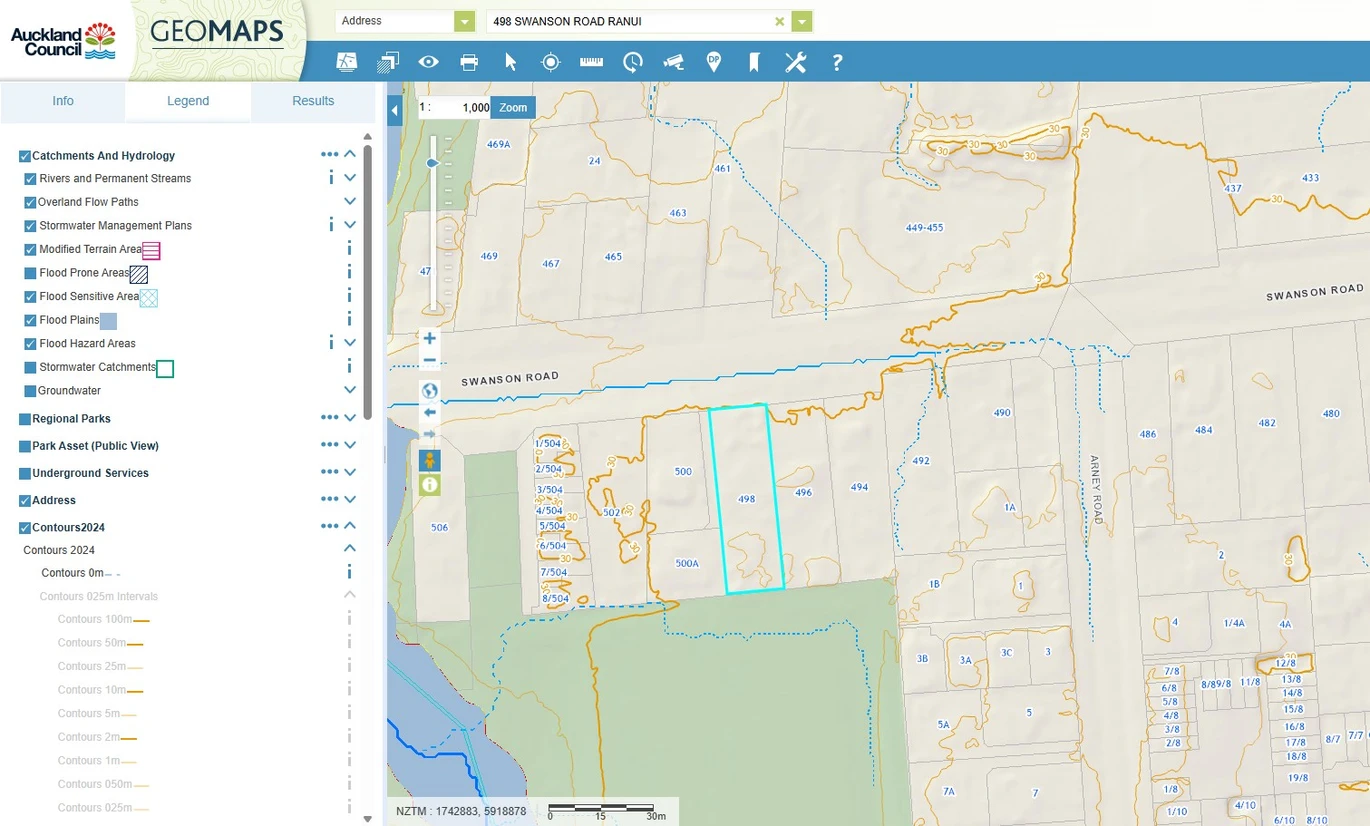This screenshot has height=826, width=1370.
Task: Open Street View pegman icon
Action: (429, 461)
